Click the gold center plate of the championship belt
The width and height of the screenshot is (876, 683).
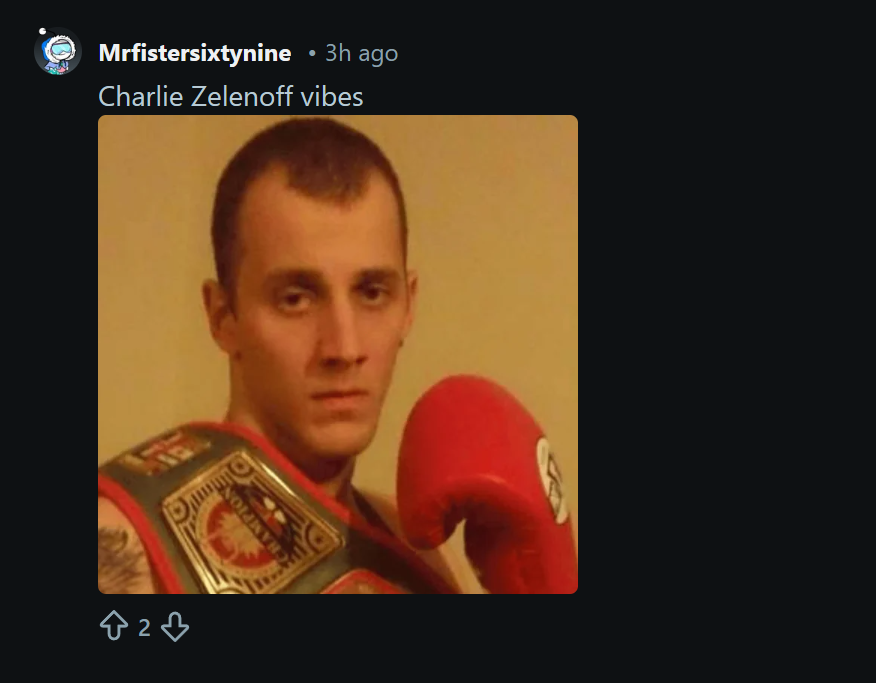[x=251, y=522]
